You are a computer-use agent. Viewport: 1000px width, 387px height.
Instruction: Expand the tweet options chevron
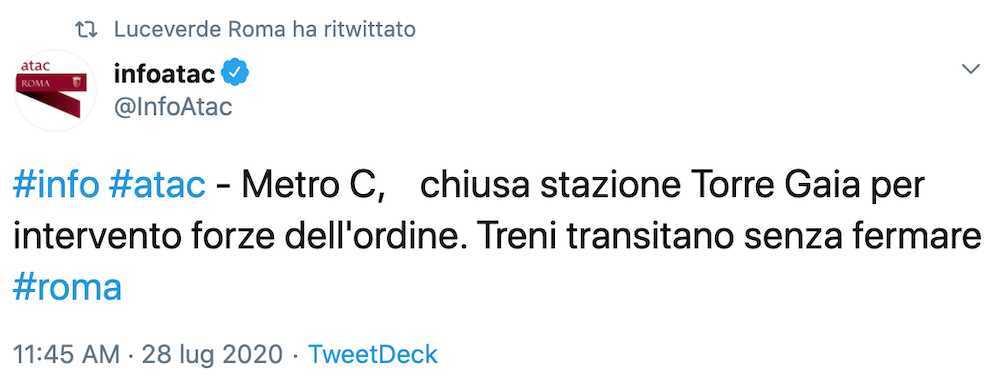click(x=971, y=69)
